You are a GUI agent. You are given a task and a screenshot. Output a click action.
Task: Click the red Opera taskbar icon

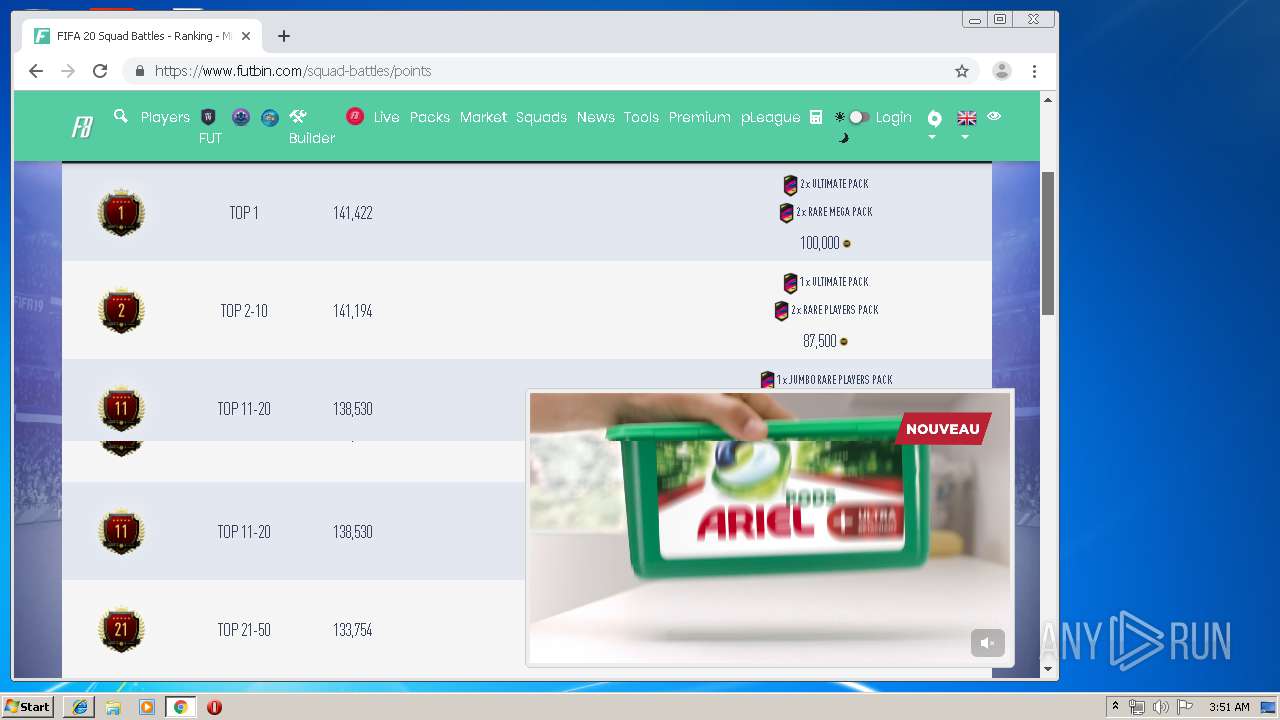pyautogui.click(x=214, y=707)
